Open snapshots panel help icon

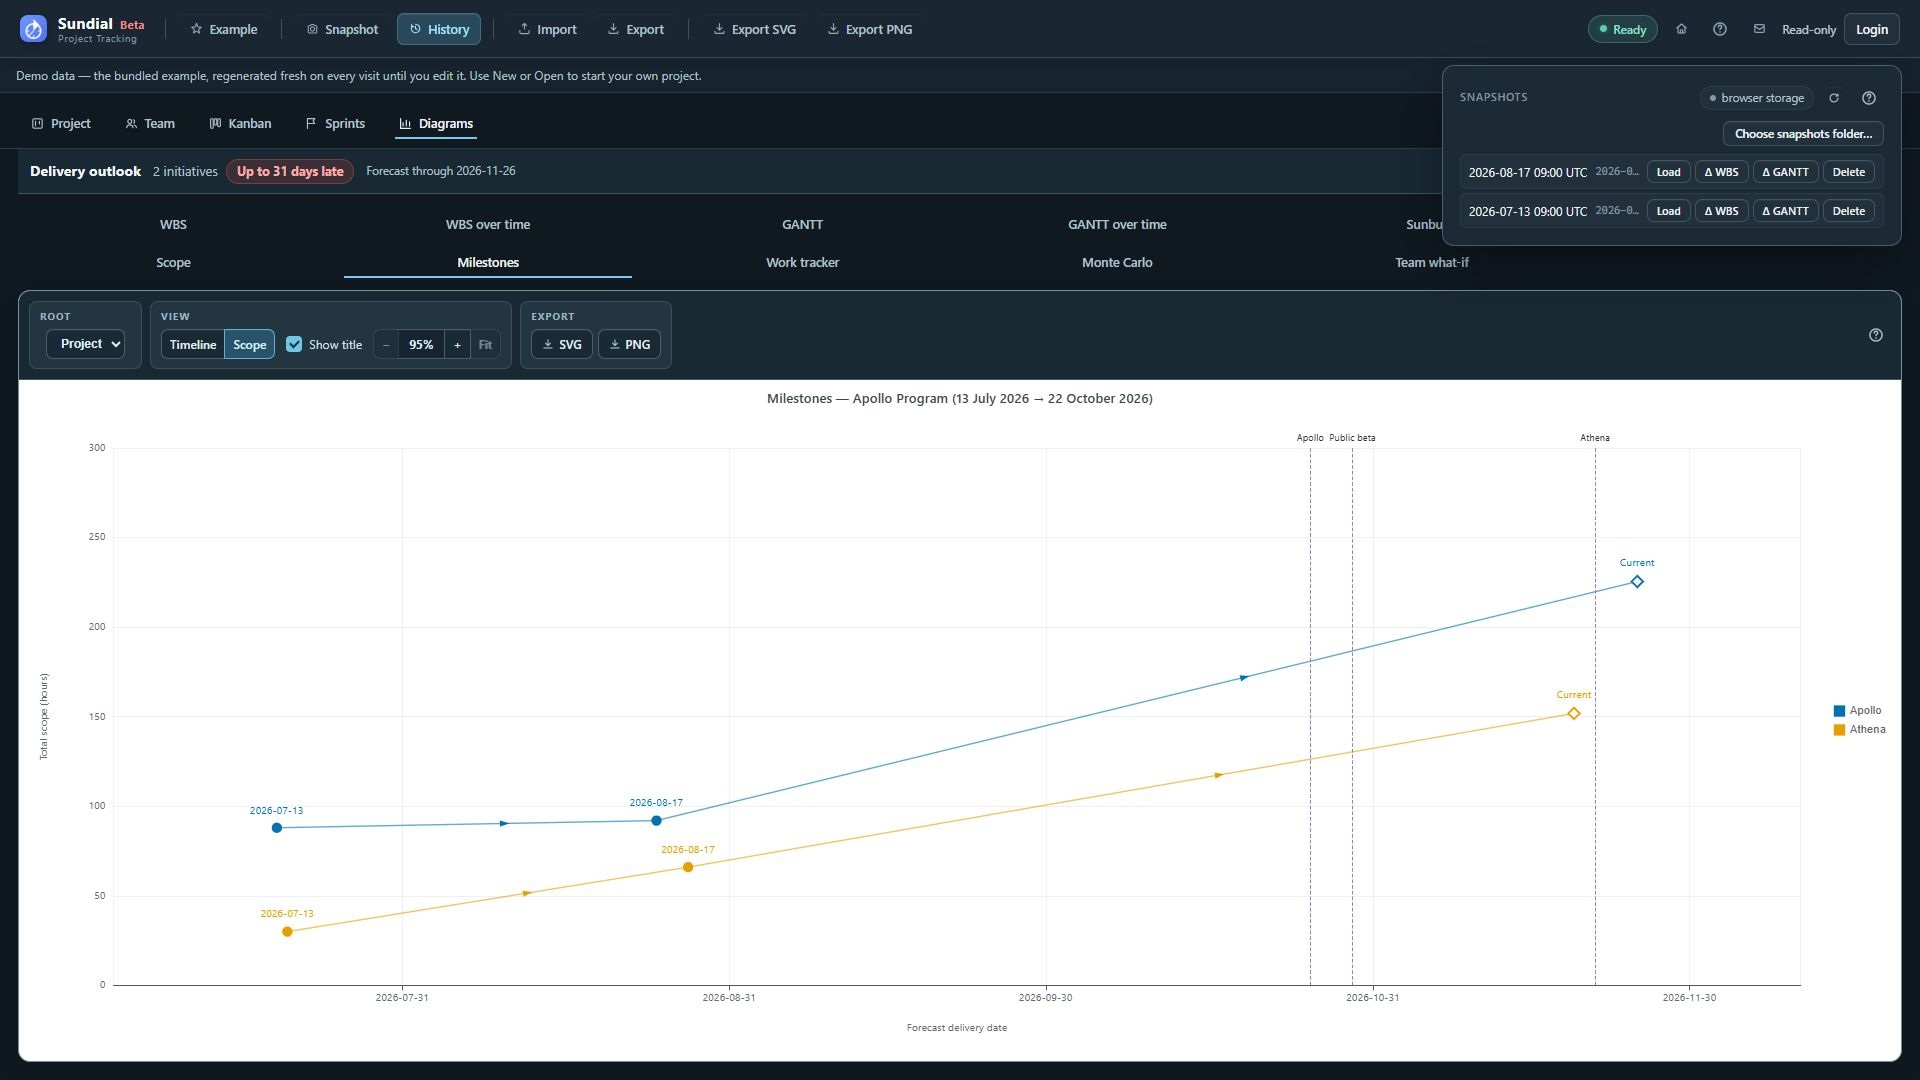click(x=1869, y=98)
